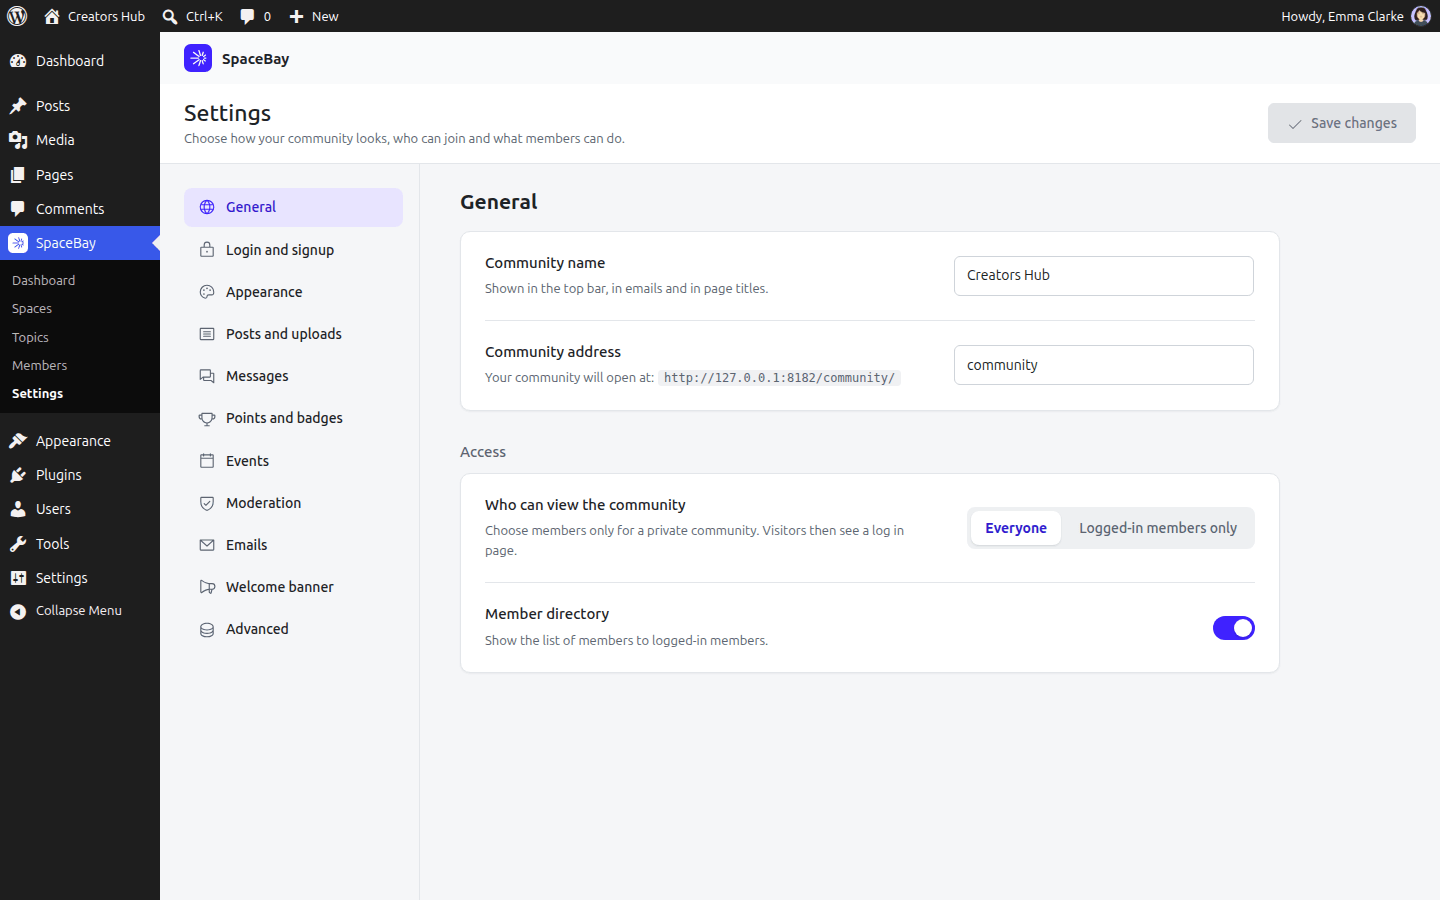Click the search magnifier icon in admin bar
The height and width of the screenshot is (900, 1440).
pos(170,16)
